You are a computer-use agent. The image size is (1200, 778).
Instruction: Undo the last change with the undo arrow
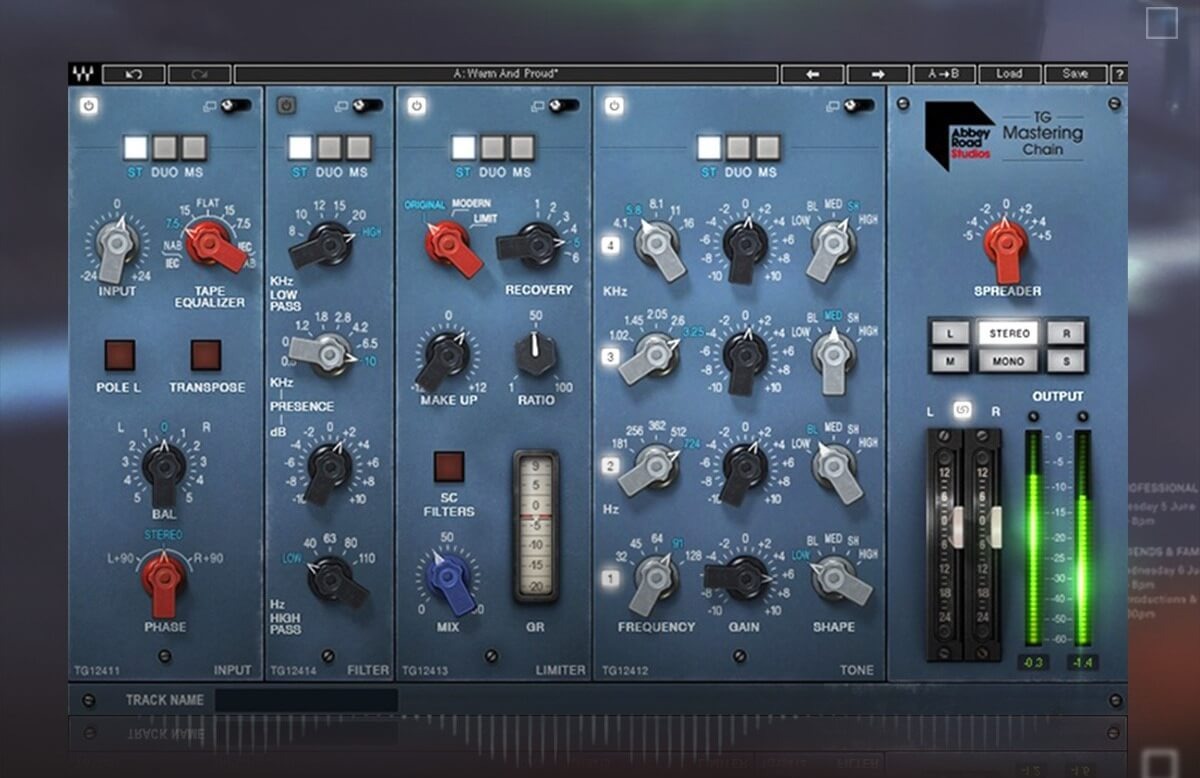(133, 74)
